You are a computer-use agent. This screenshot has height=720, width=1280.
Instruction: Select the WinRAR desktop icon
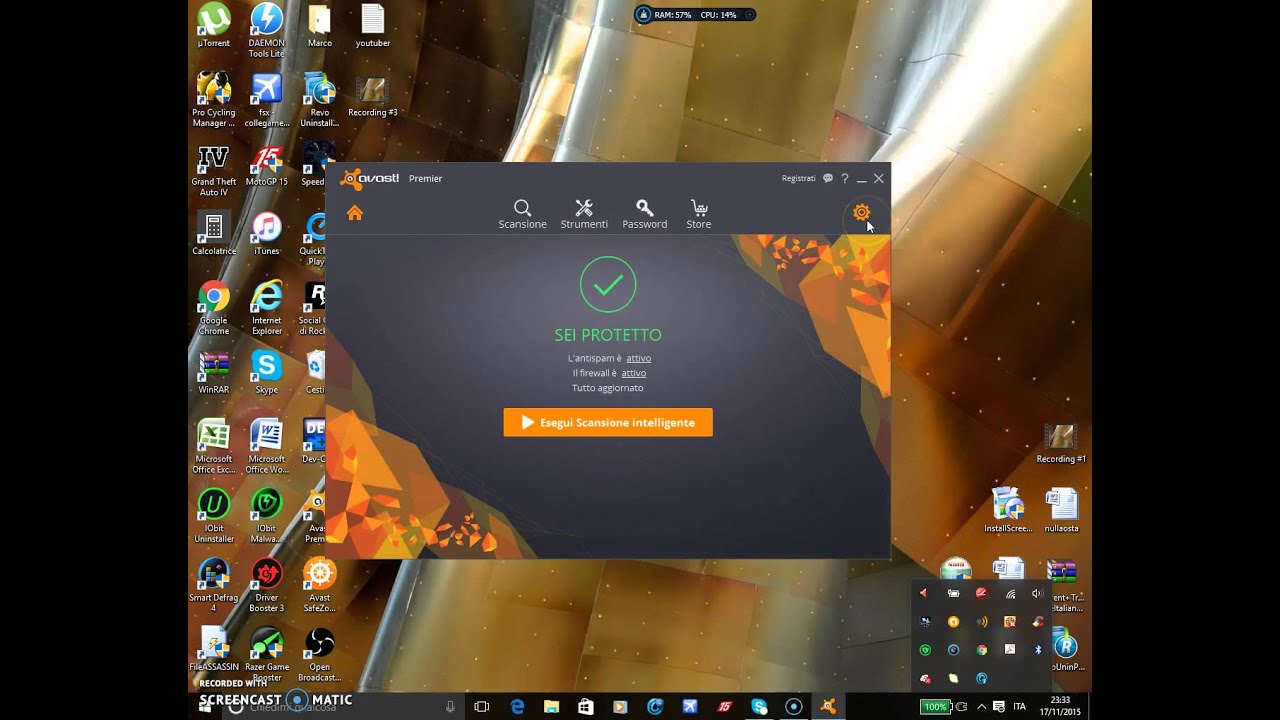pyautogui.click(x=213, y=373)
